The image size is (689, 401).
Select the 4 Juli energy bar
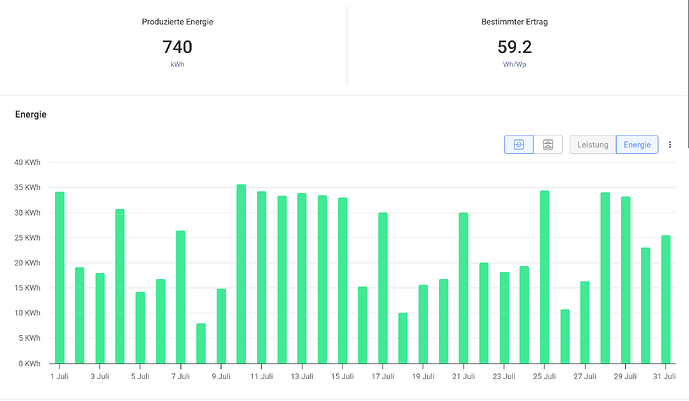[120, 286]
